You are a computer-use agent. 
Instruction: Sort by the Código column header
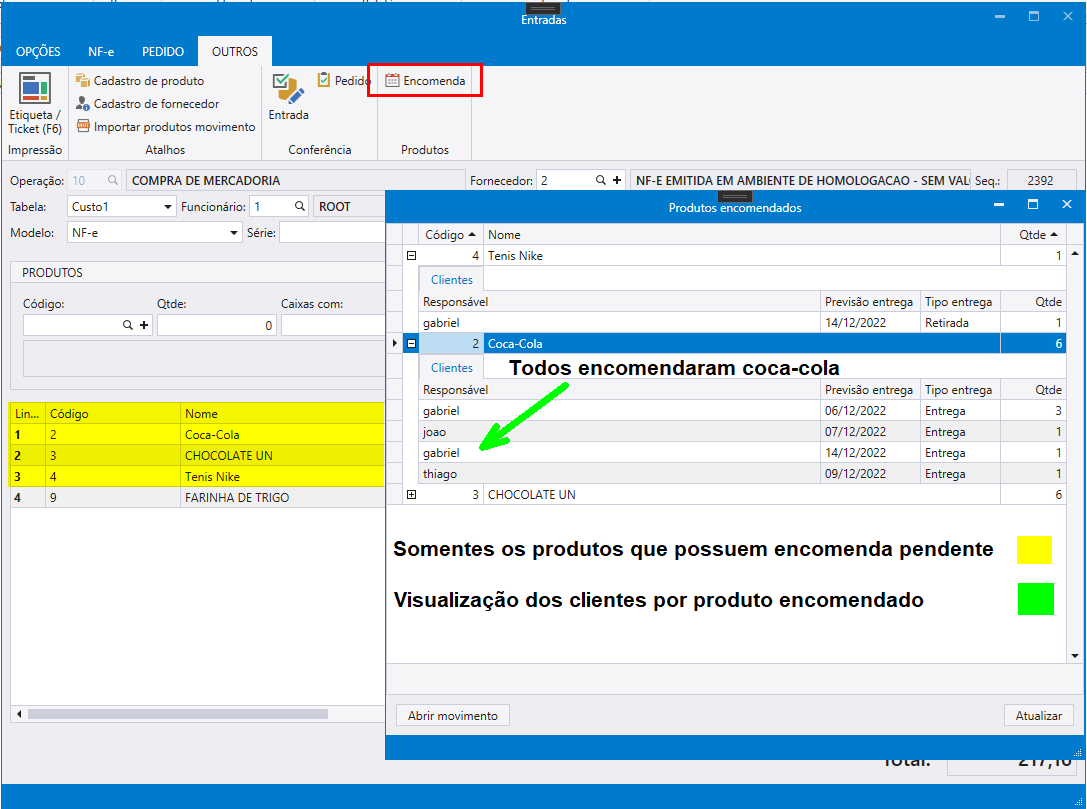(451, 234)
